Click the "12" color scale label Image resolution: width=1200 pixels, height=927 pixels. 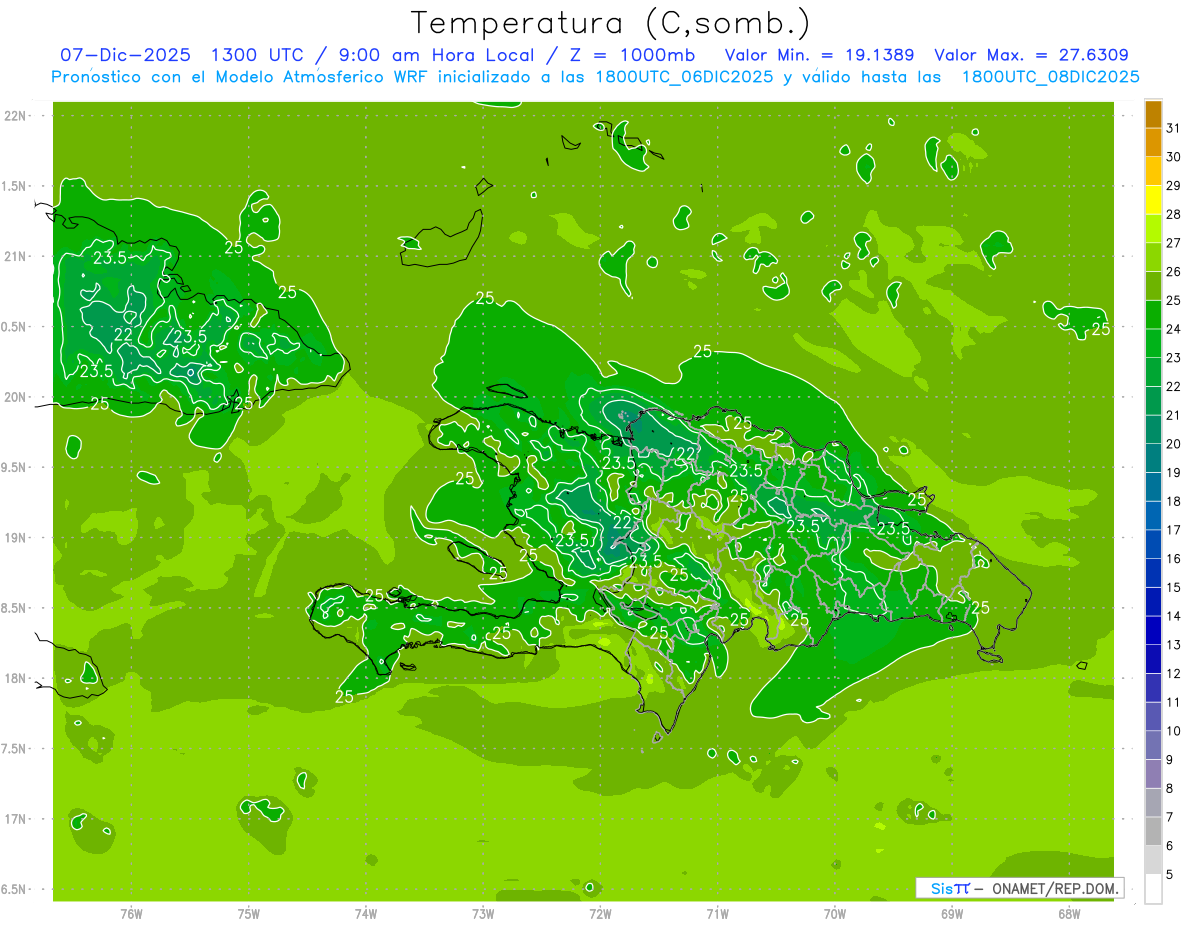(x=1173, y=674)
